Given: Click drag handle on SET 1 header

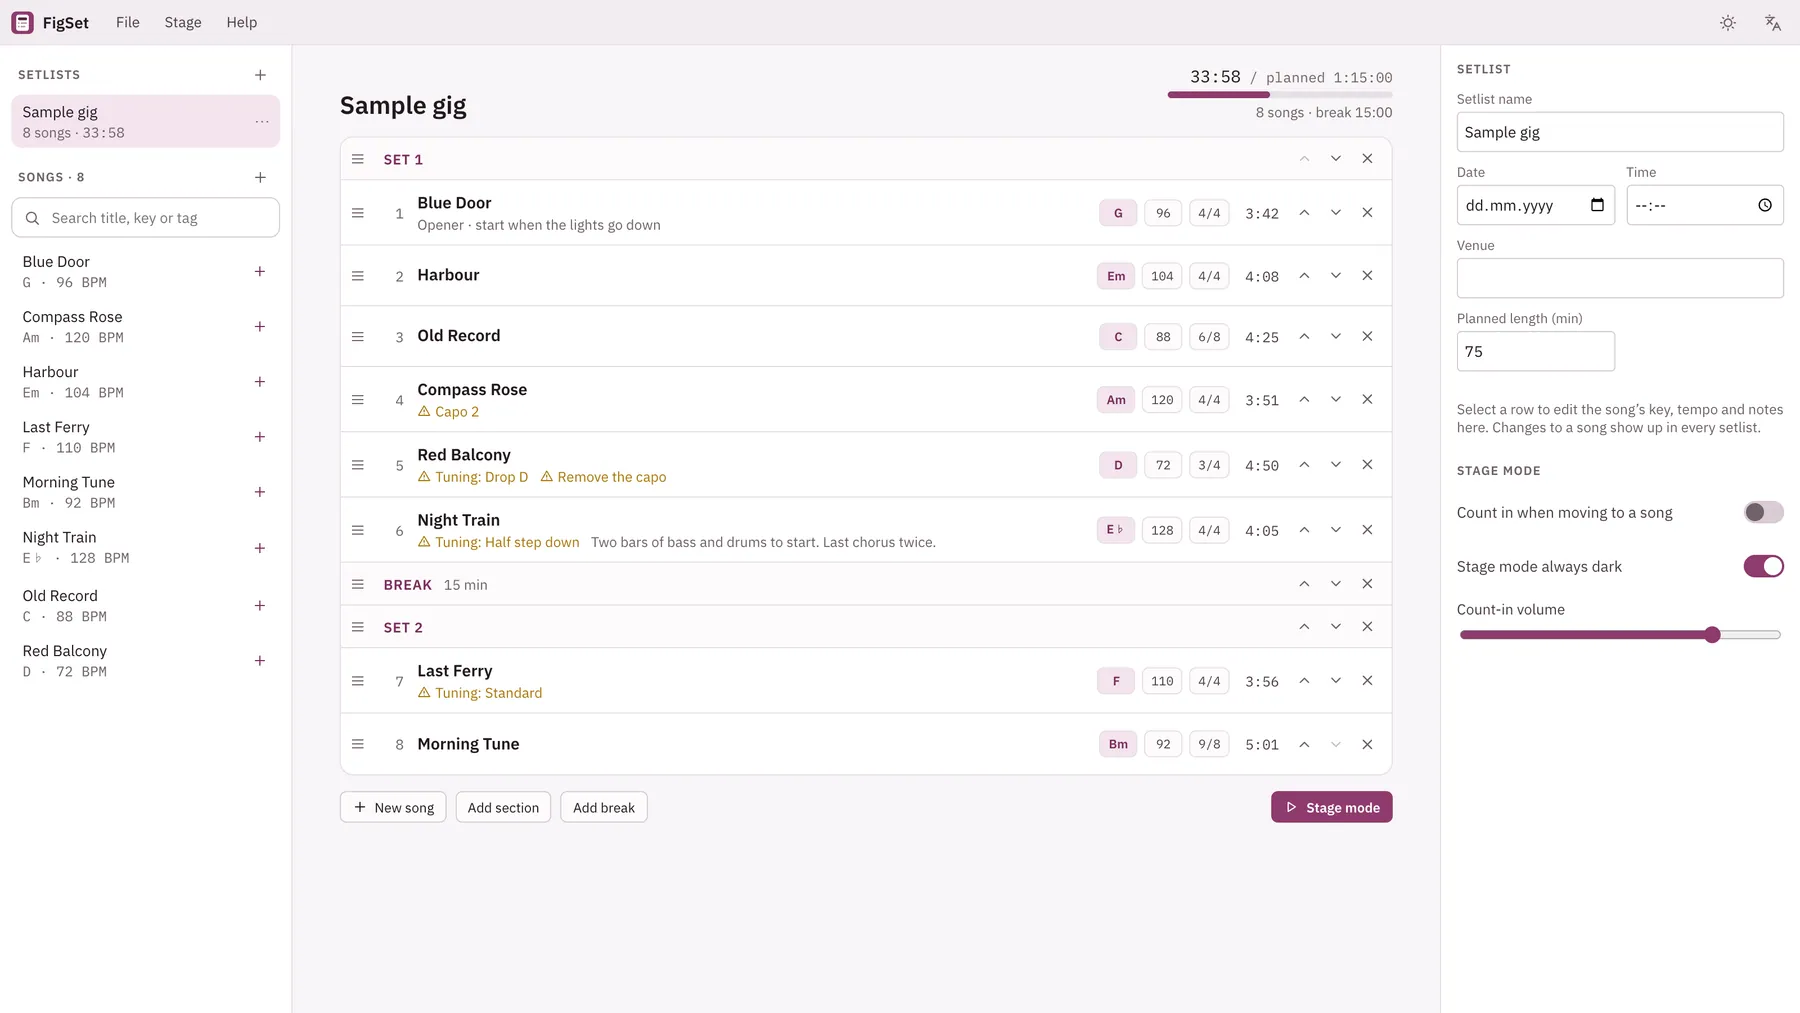Looking at the screenshot, I should tap(358, 159).
